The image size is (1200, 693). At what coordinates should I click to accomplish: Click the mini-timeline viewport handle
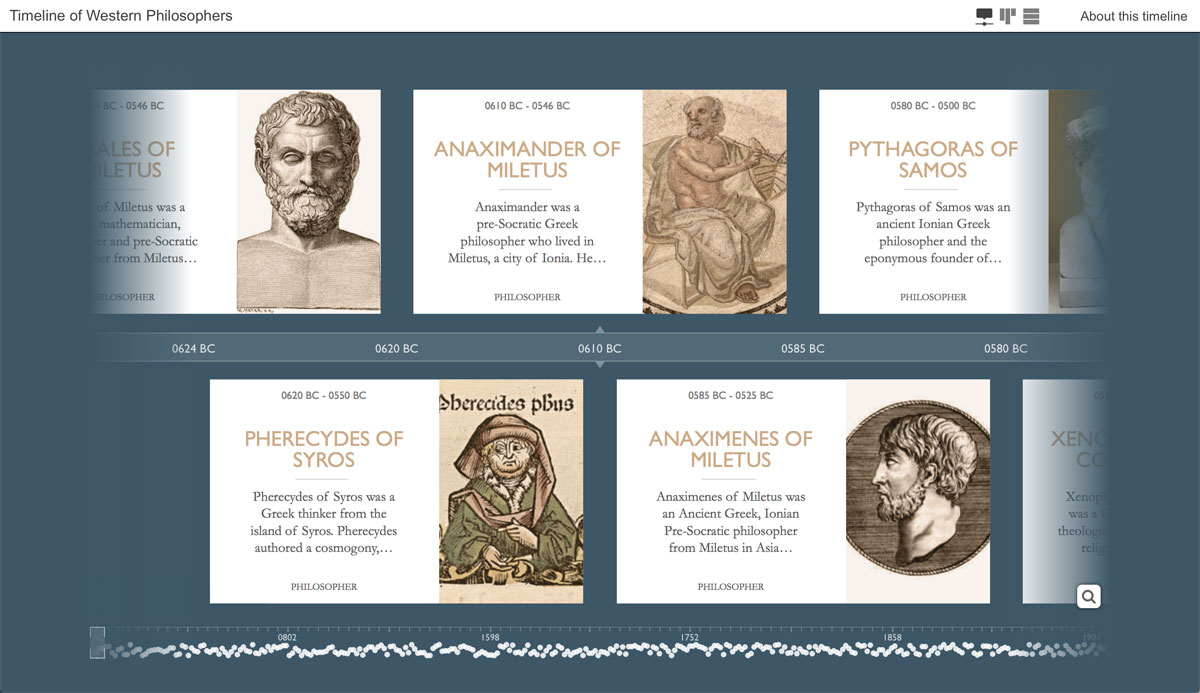coord(97,643)
